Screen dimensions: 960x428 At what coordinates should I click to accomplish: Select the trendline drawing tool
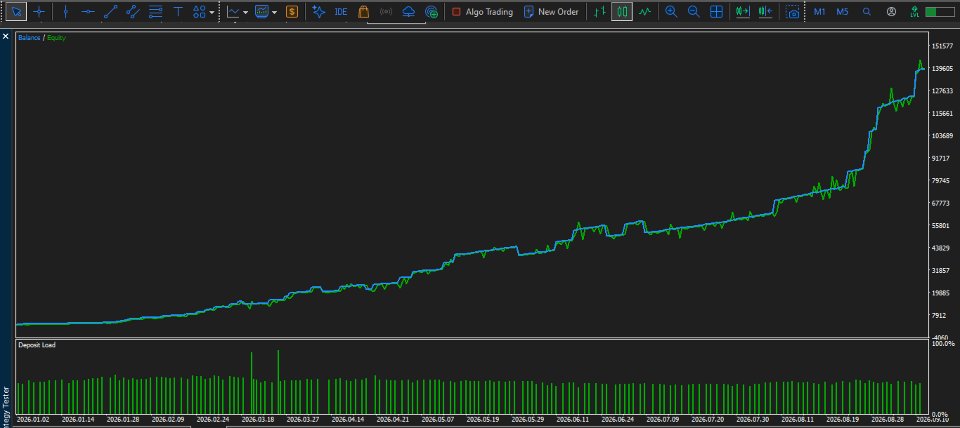(x=110, y=12)
